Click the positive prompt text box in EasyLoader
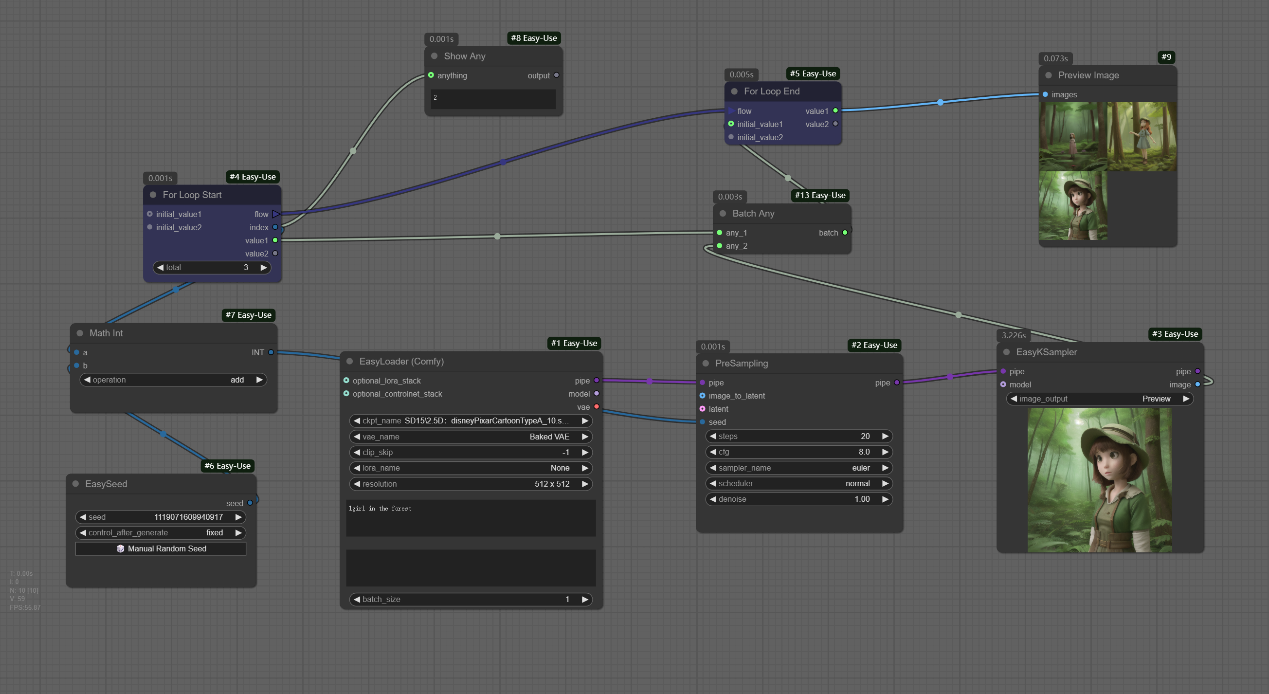This screenshot has height=694, width=1269. pyautogui.click(x=470, y=518)
